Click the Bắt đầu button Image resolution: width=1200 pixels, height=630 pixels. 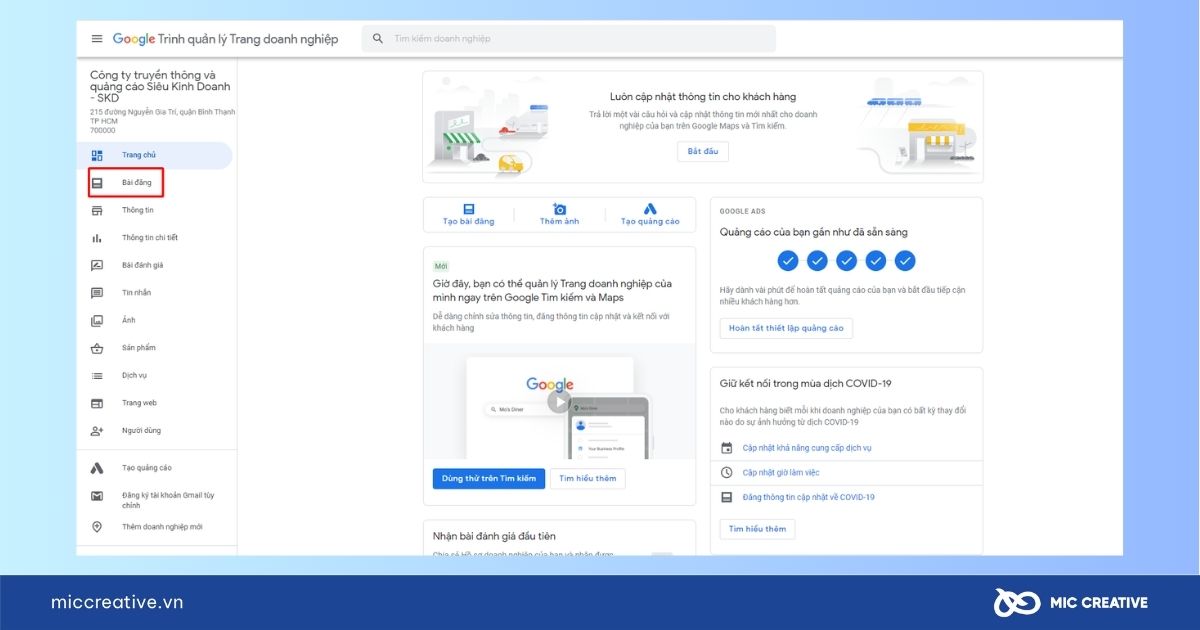(x=703, y=152)
